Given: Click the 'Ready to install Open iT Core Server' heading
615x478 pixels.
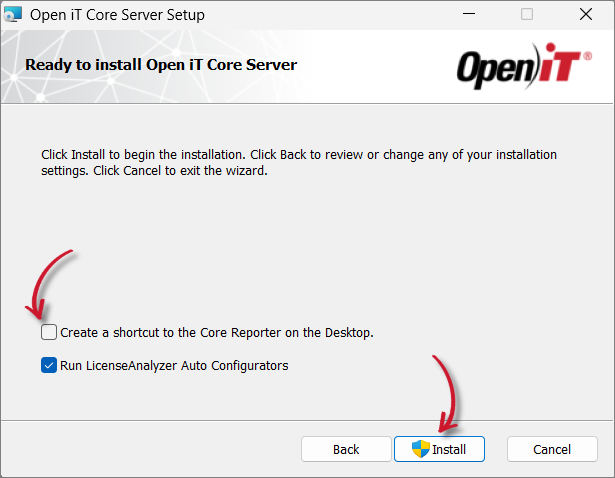Looking at the screenshot, I should (161, 65).
